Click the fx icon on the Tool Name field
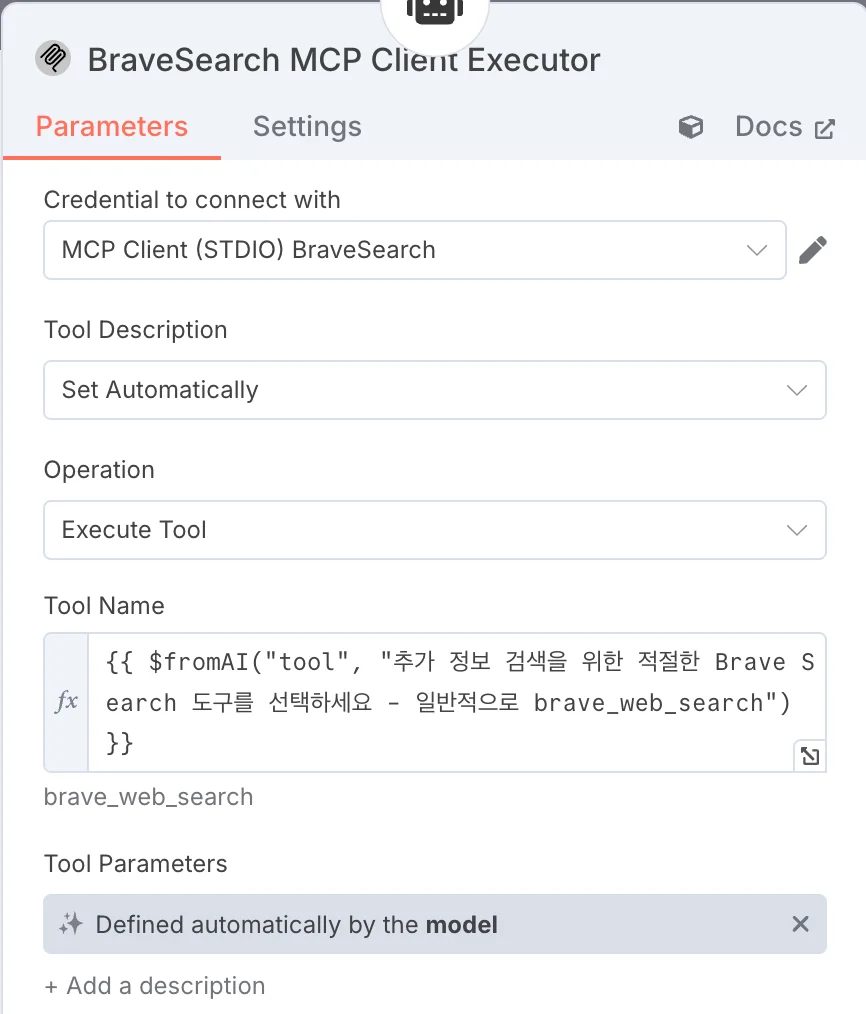Viewport: 866px width, 1014px height. [65, 700]
